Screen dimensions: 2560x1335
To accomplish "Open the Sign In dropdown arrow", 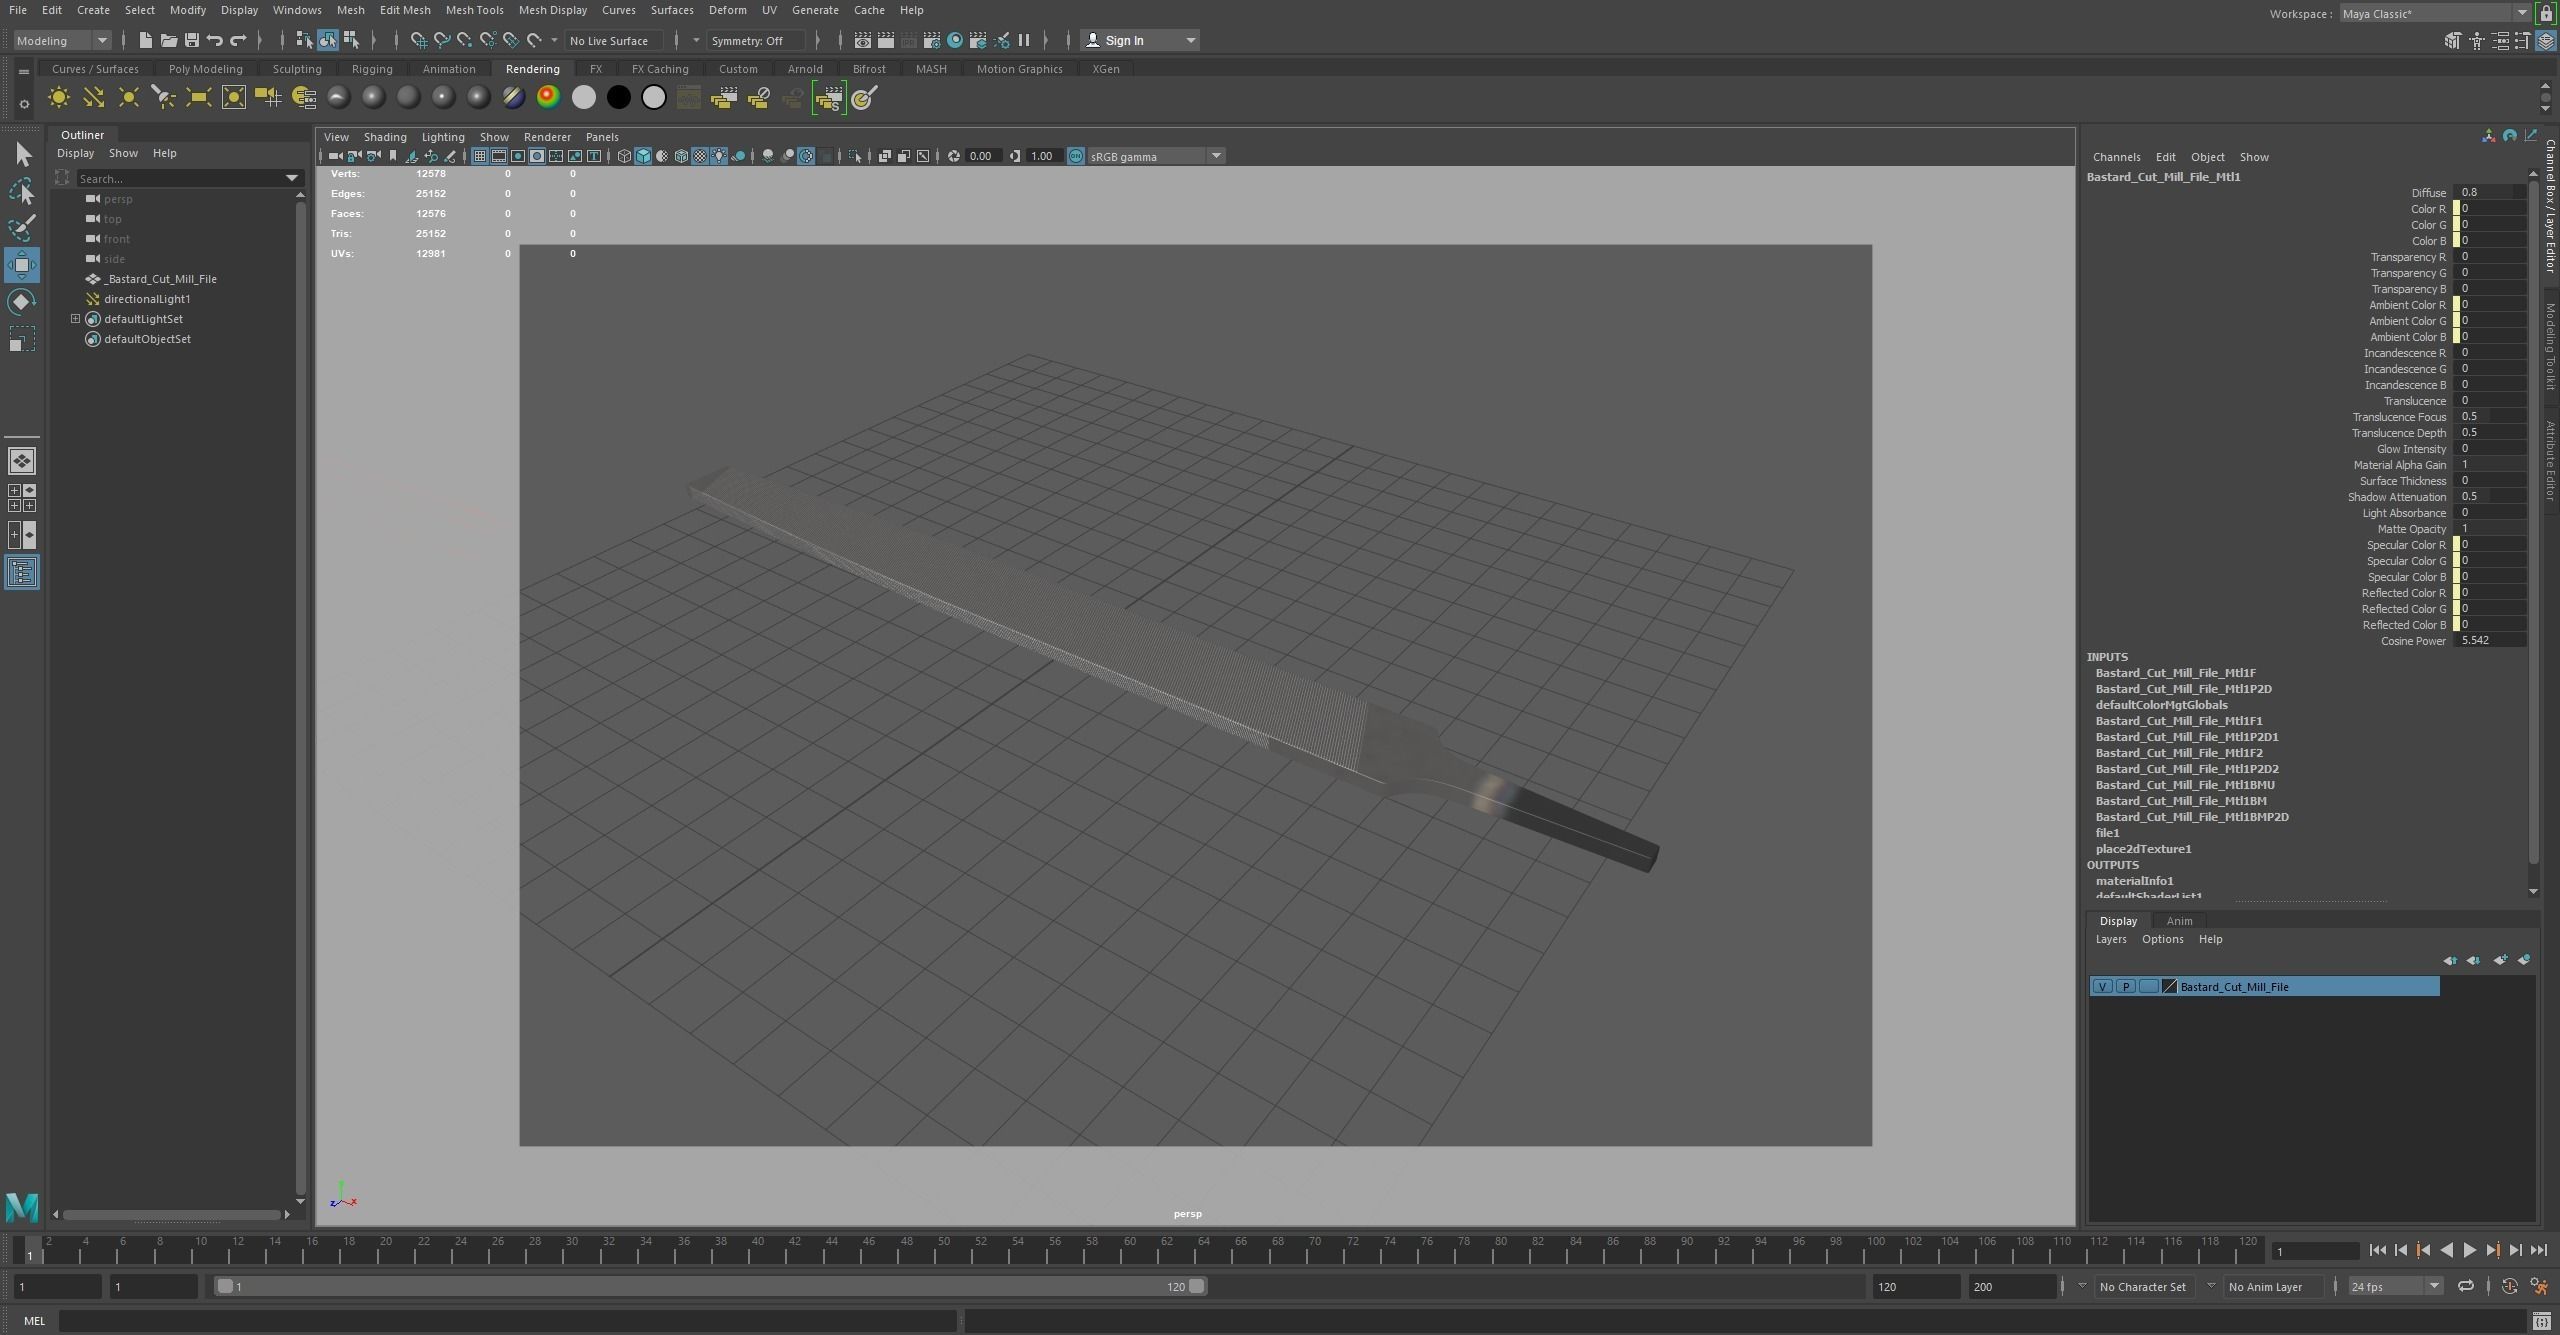I will (1190, 40).
